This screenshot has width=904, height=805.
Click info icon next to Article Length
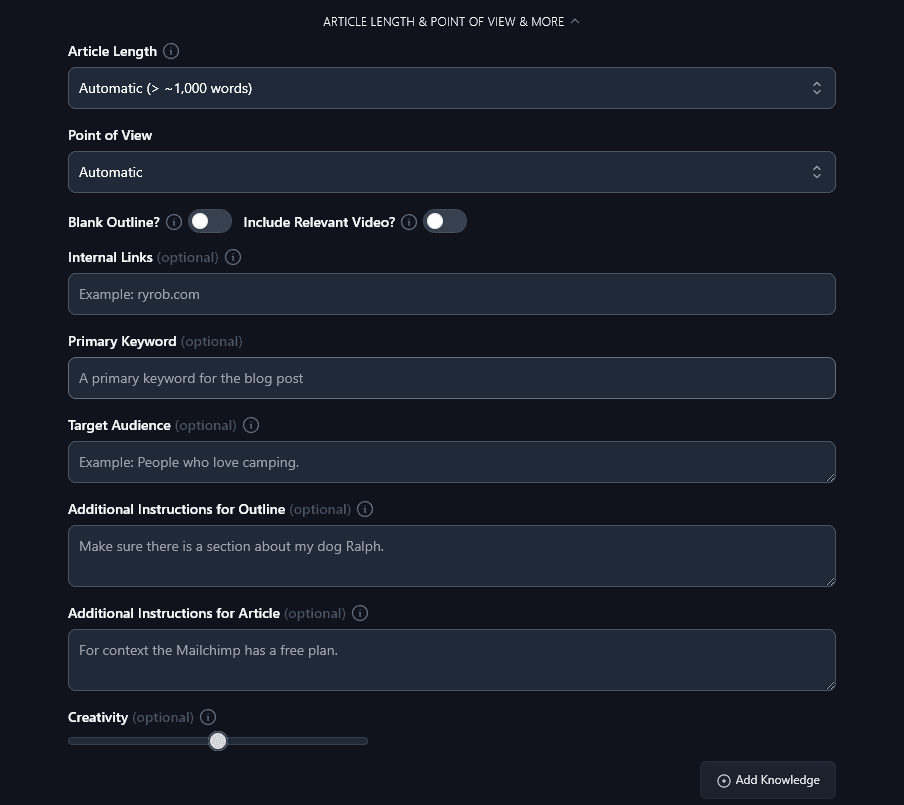[171, 51]
